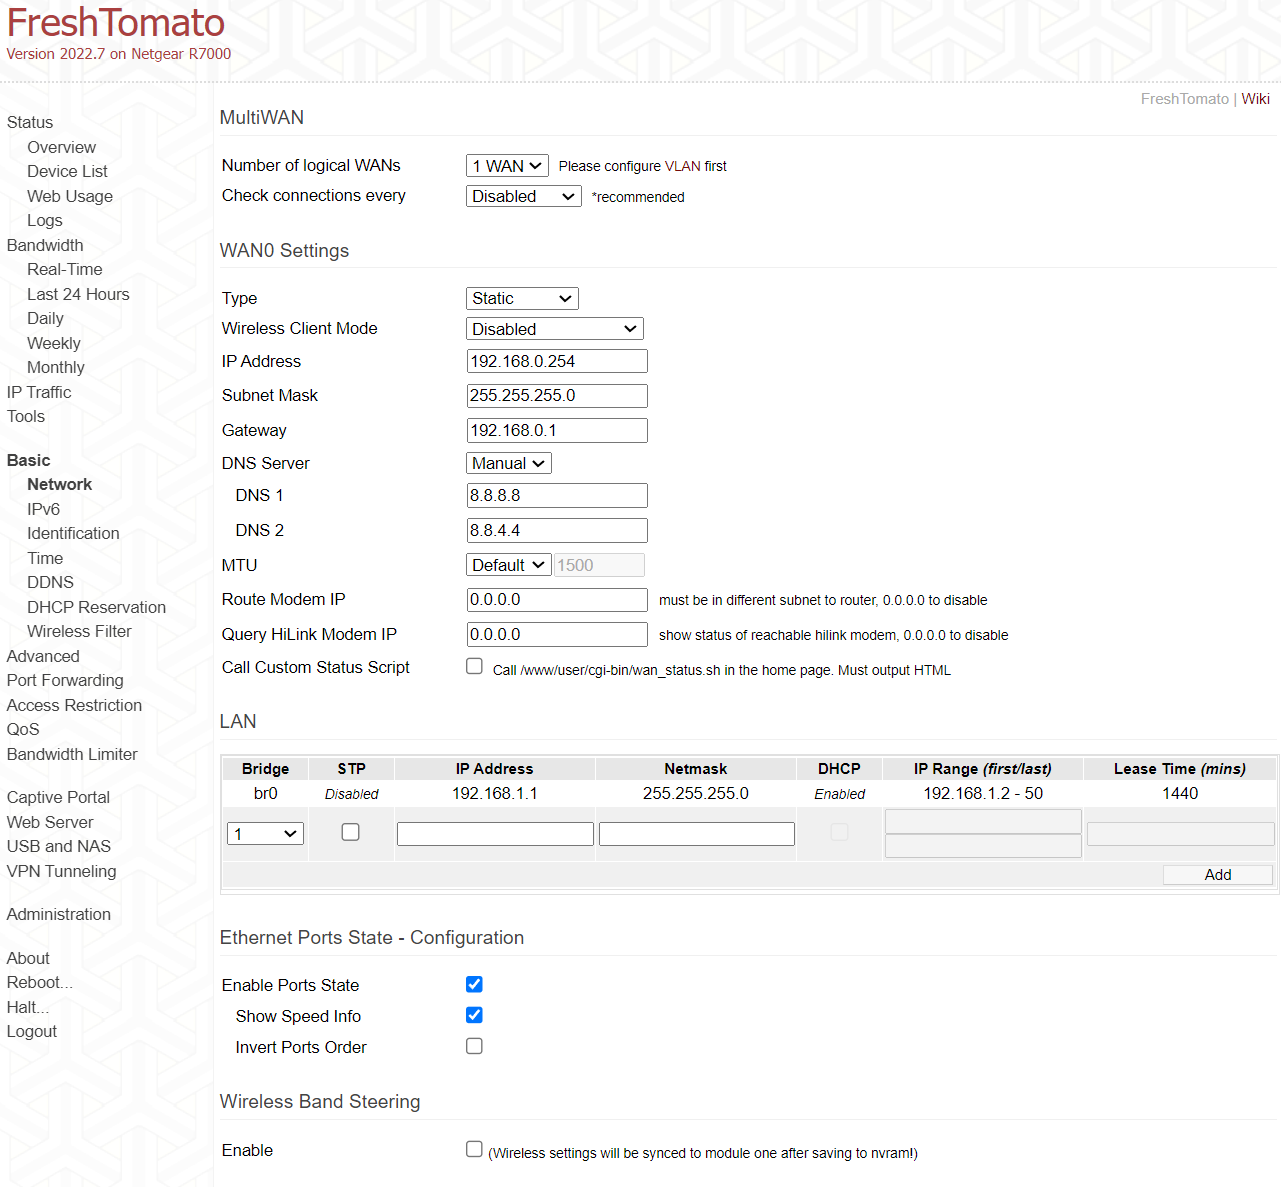Image resolution: width=1281 pixels, height=1187 pixels.
Task: Go to Status Overview page
Action: click(x=62, y=147)
